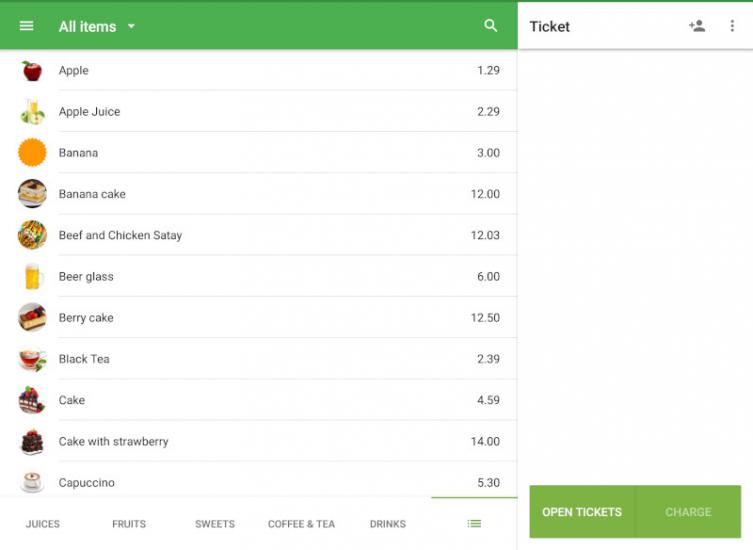Open the ticket three-dot options menu
Screen dimensions: 753x550
[732, 26]
